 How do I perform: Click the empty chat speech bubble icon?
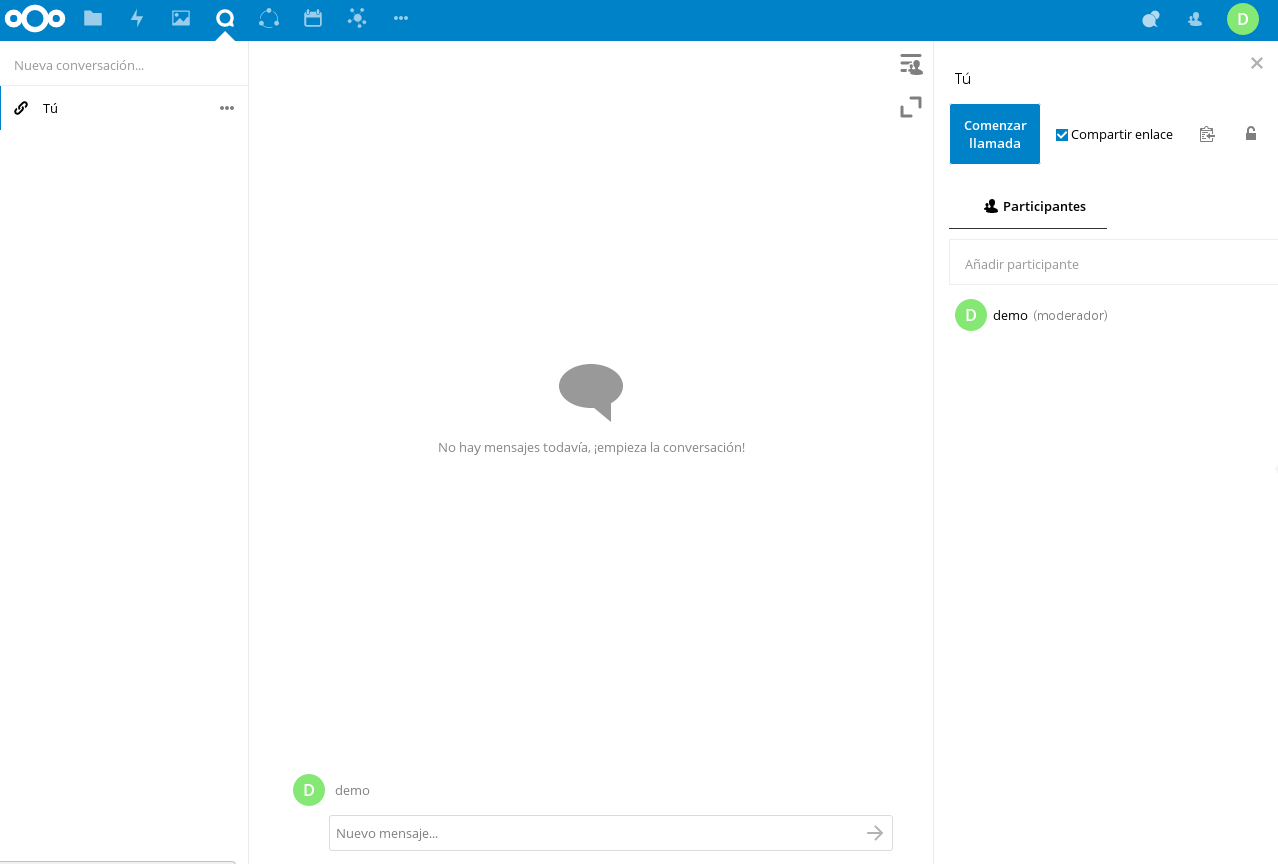tap(591, 392)
